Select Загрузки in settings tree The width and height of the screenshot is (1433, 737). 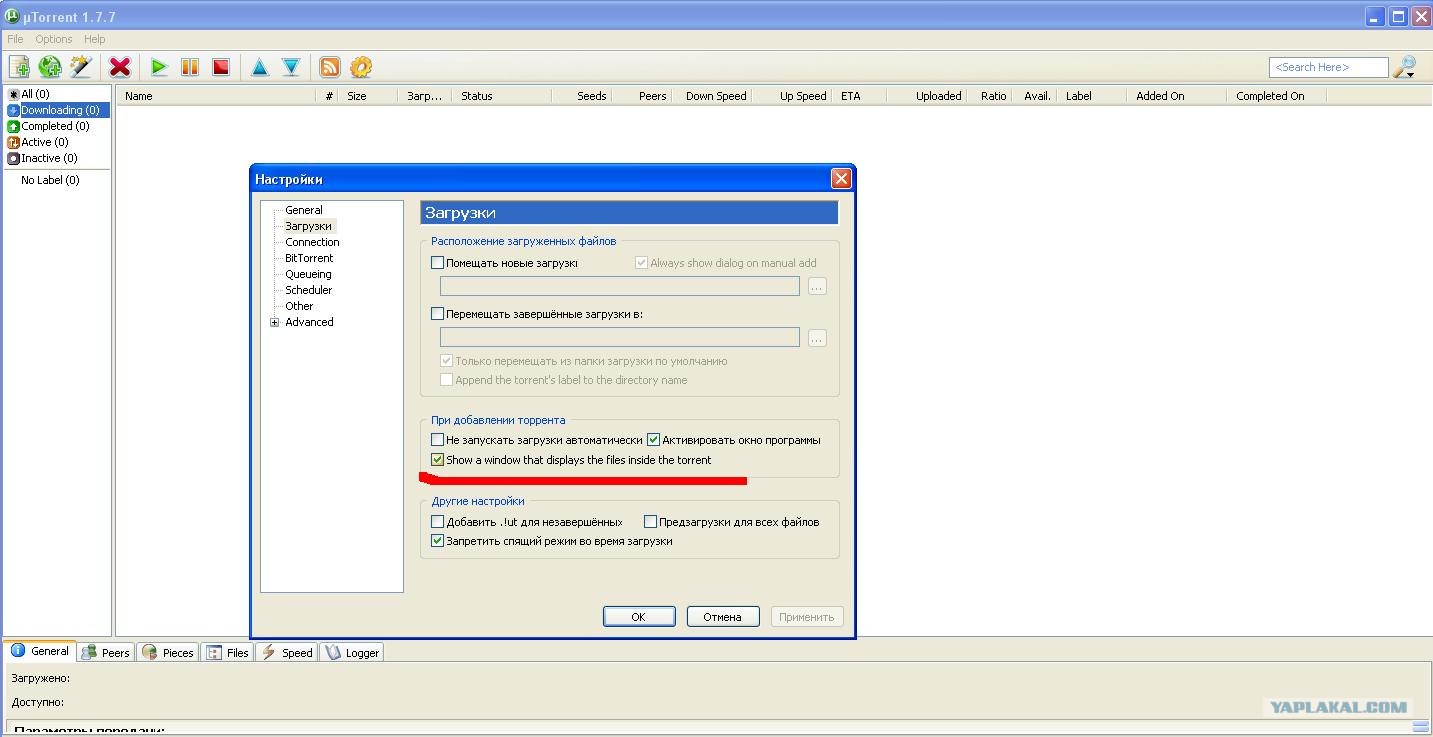click(x=308, y=226)
